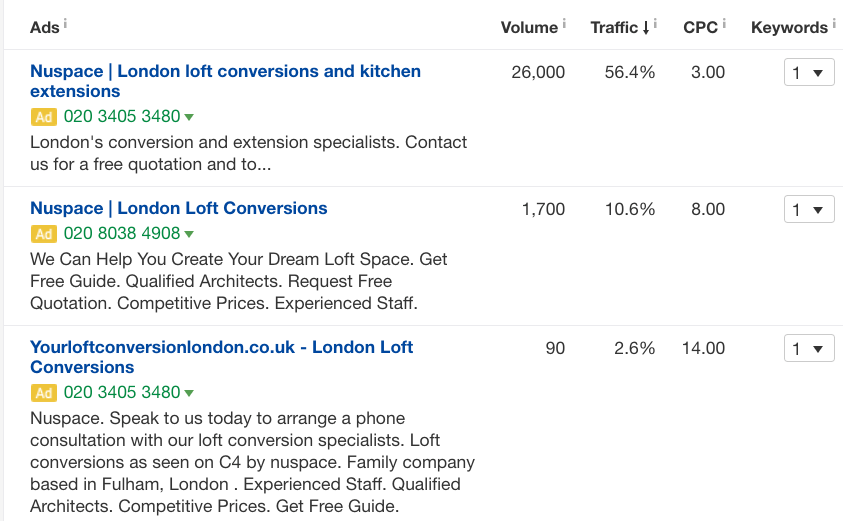The width and height of the screenshot is (843, 521).
Task: Click the yellow Ad badge of first ad
Action: [x=43, y=117]
